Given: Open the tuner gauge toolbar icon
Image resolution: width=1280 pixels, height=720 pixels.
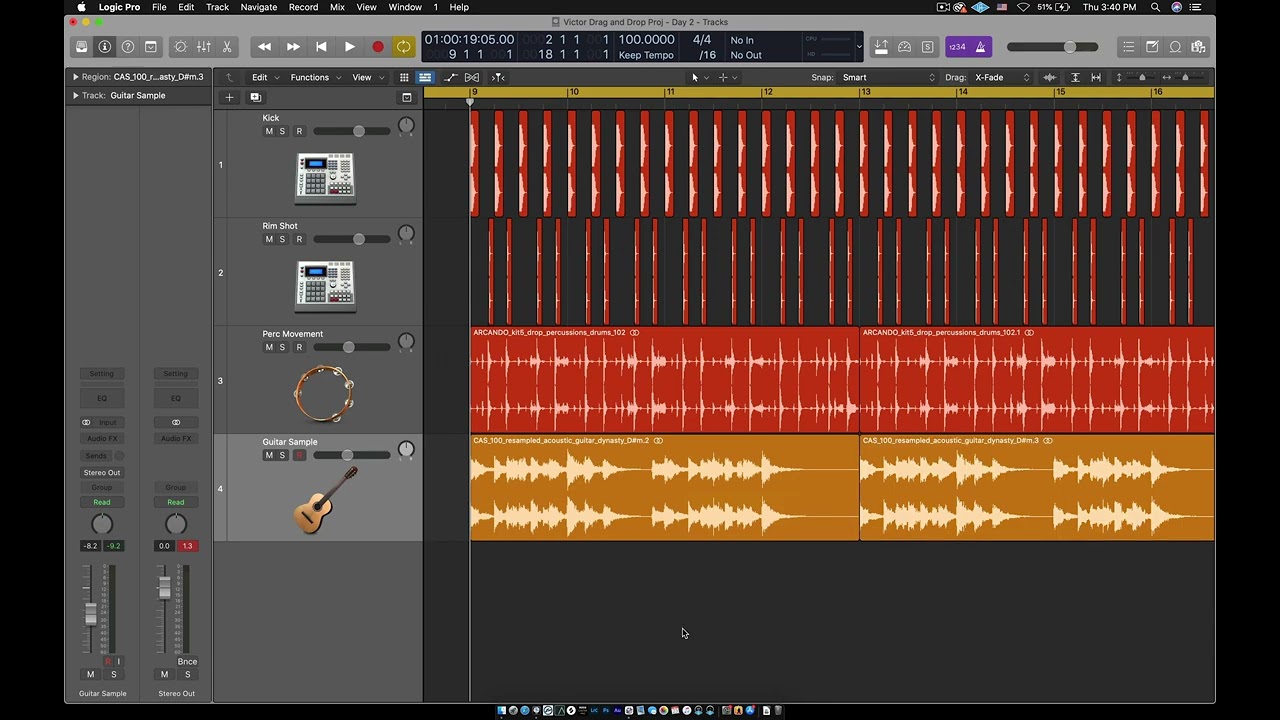Looking at the screenshot, I should pyautogui.click(x=905, y=47).
